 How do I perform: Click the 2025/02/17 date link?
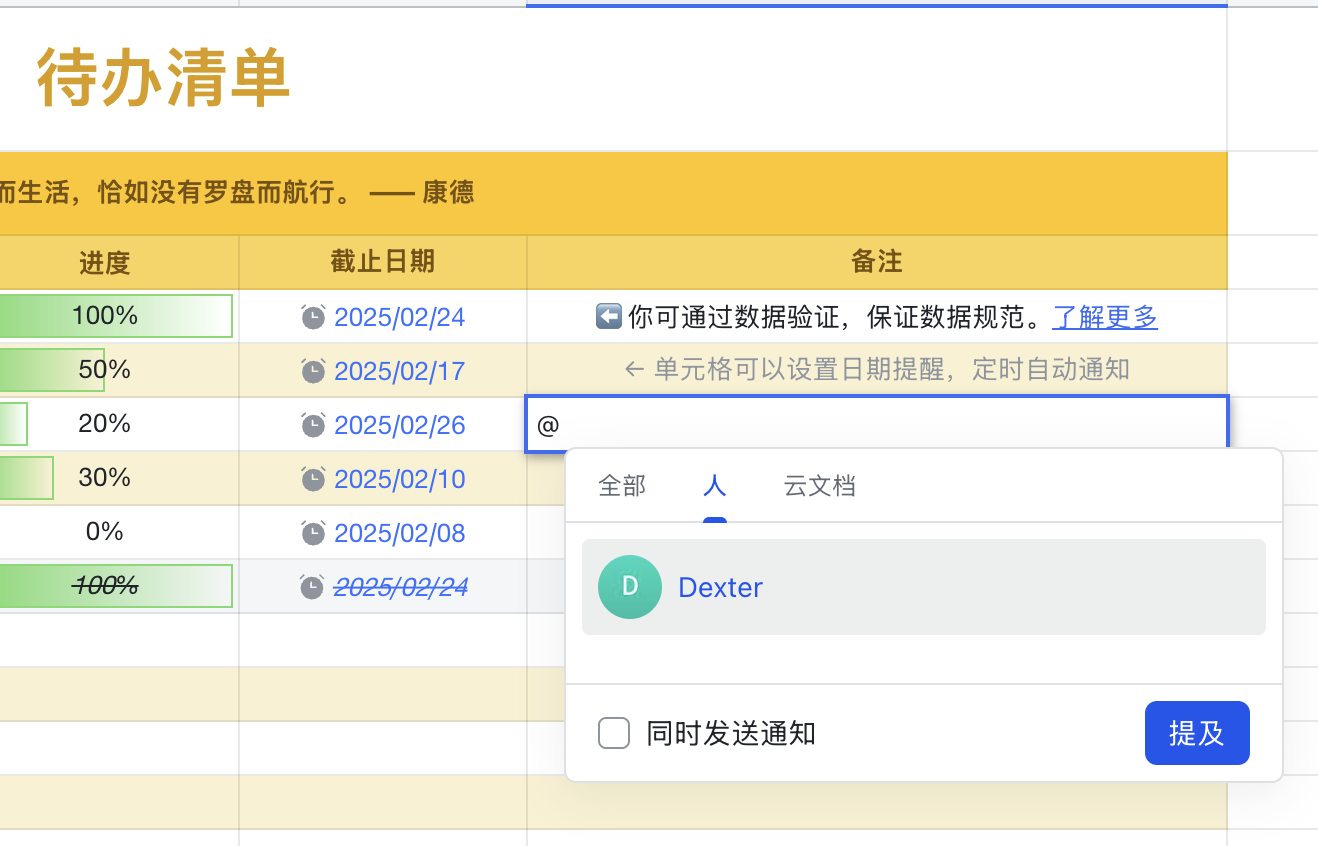(399, 371)
